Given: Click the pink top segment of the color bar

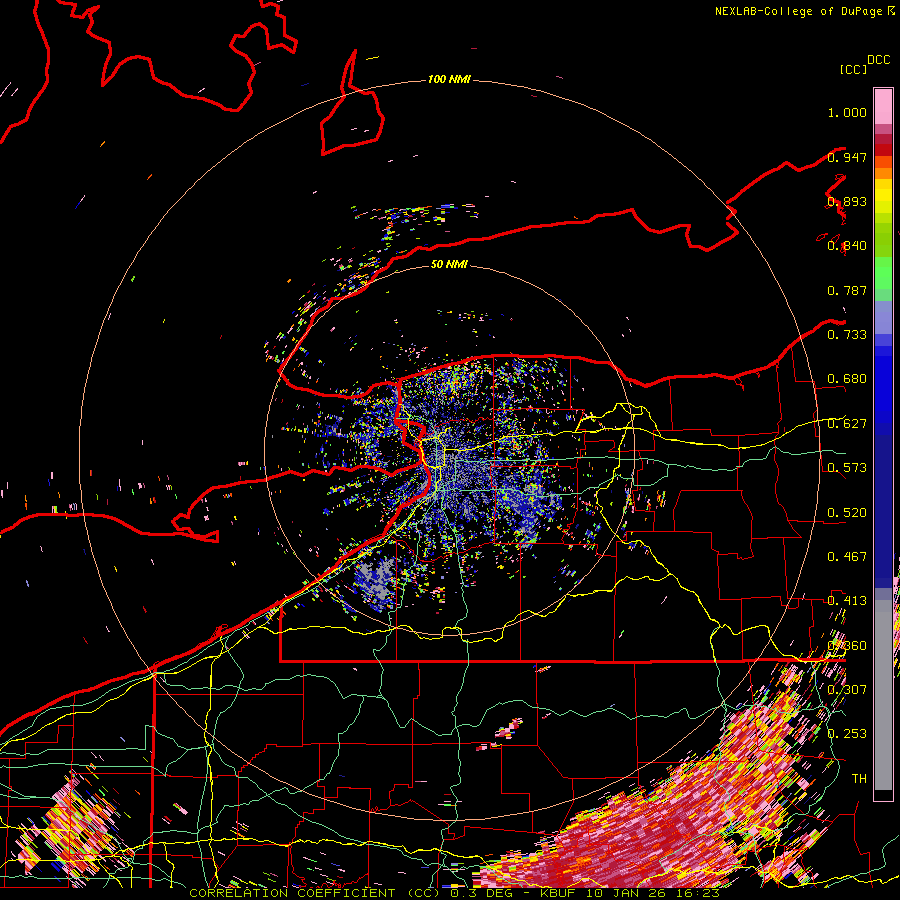Looking at the screenshot, I should 883,106.
